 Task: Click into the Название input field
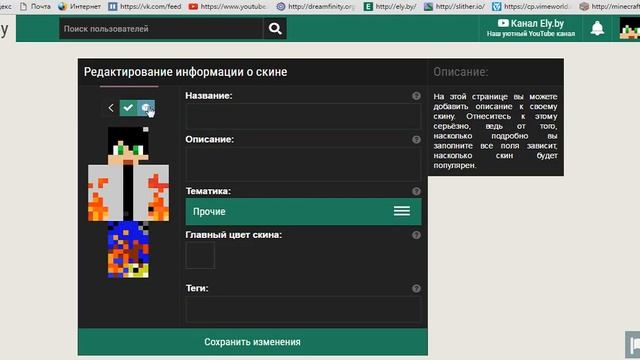[x=303, y=117]
